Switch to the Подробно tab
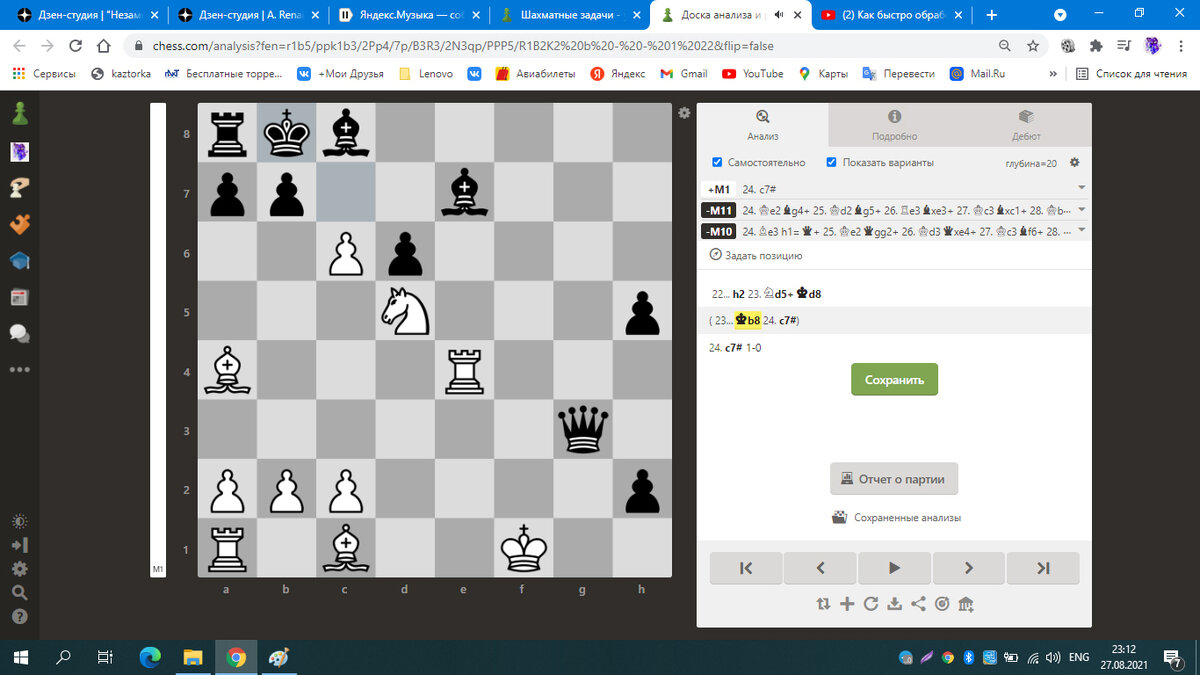 894,125
